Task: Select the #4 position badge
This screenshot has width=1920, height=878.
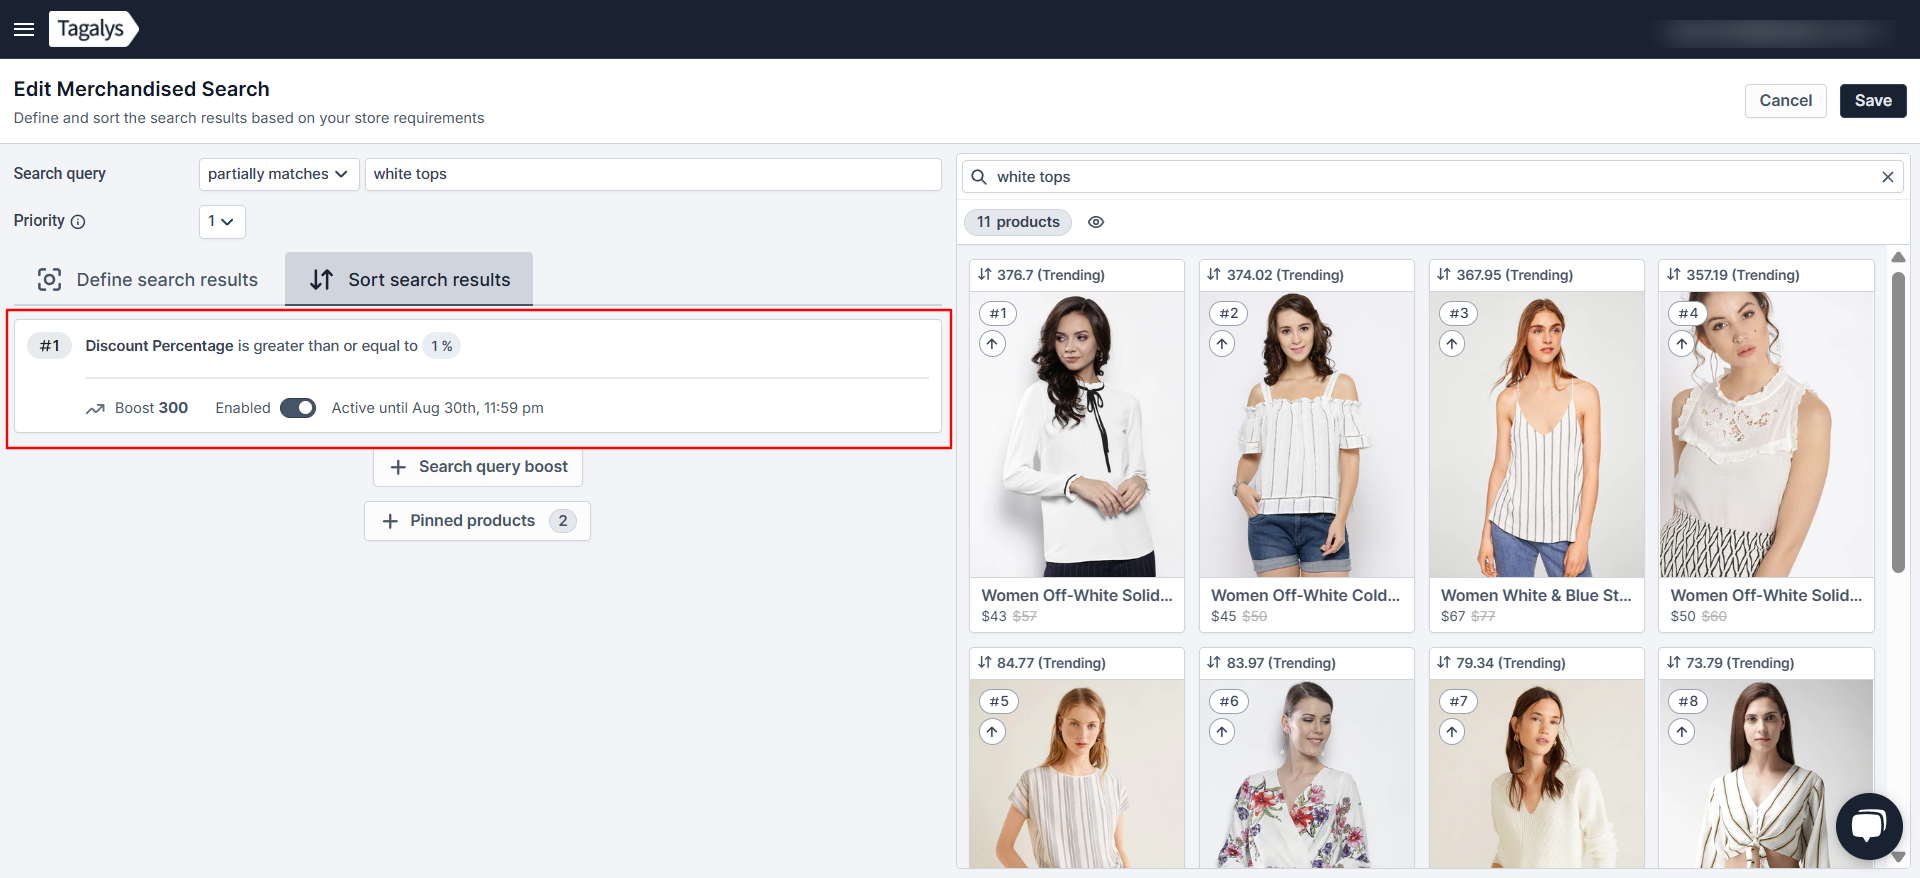Action: coord(1688,314)
